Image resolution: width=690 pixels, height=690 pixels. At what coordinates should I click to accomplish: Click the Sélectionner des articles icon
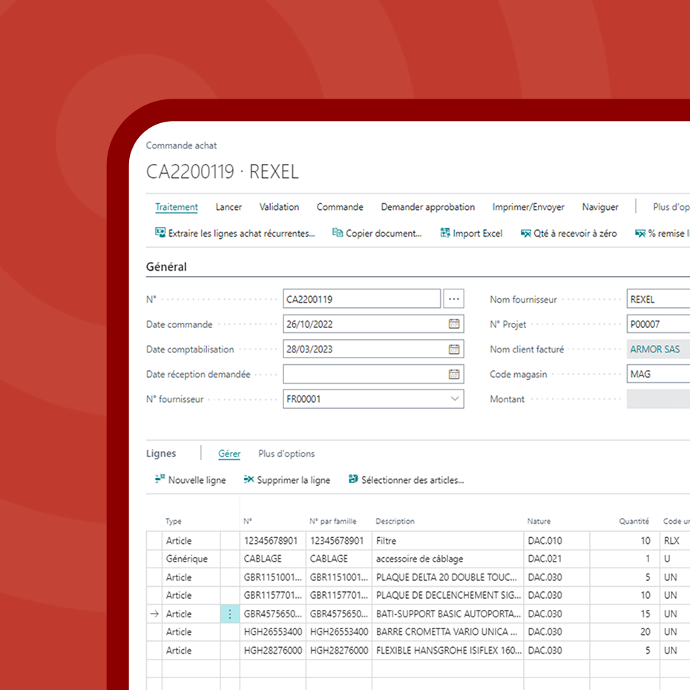[353, 480]
